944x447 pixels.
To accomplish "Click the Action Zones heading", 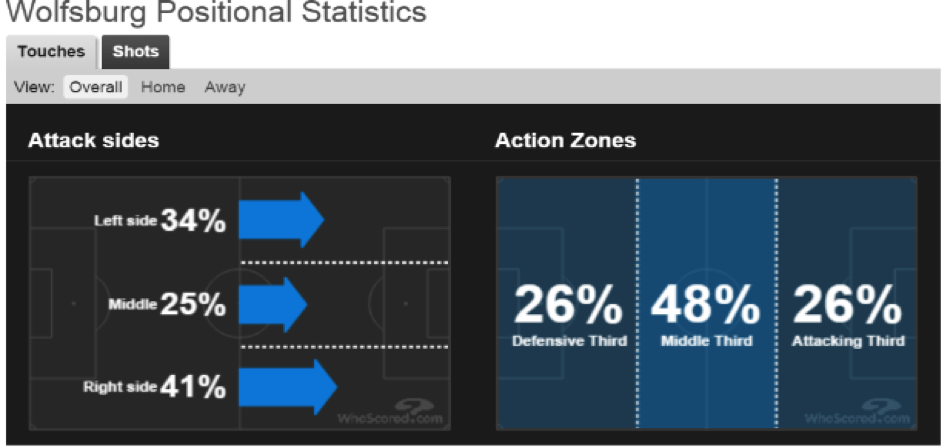I will click(x=565, y=140).
